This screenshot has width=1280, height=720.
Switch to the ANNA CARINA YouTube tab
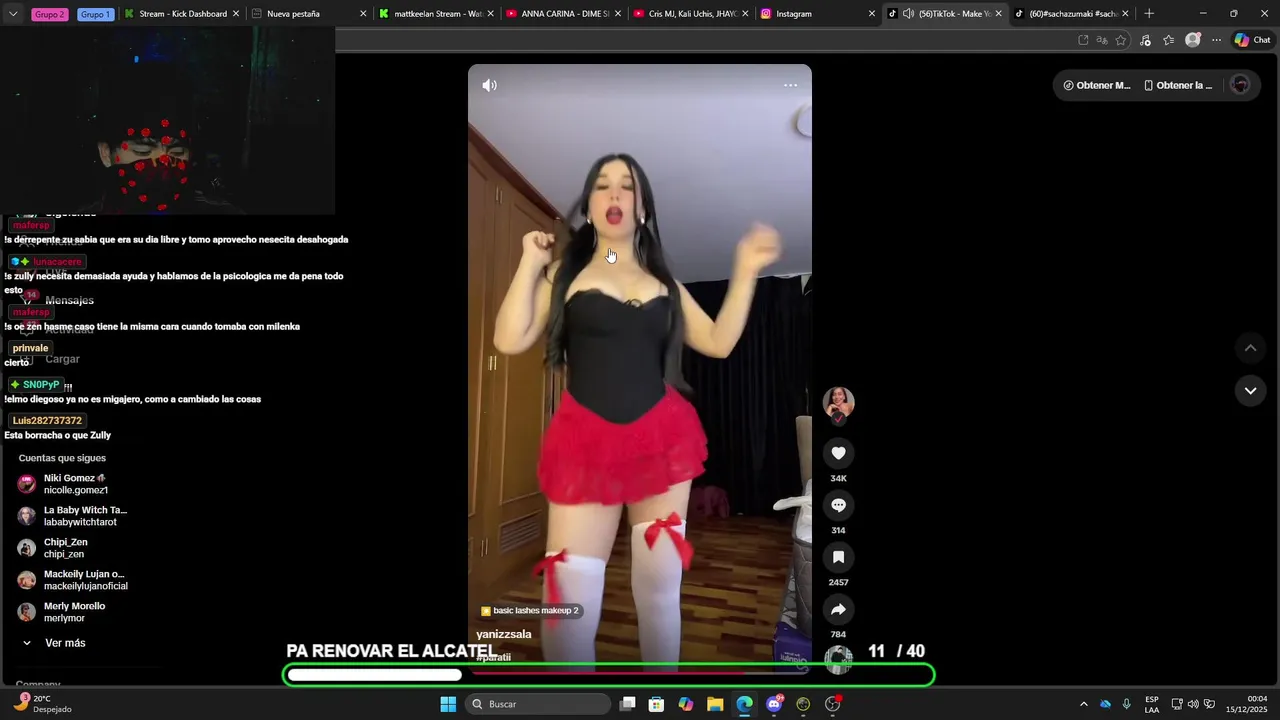tap(564, 14)
